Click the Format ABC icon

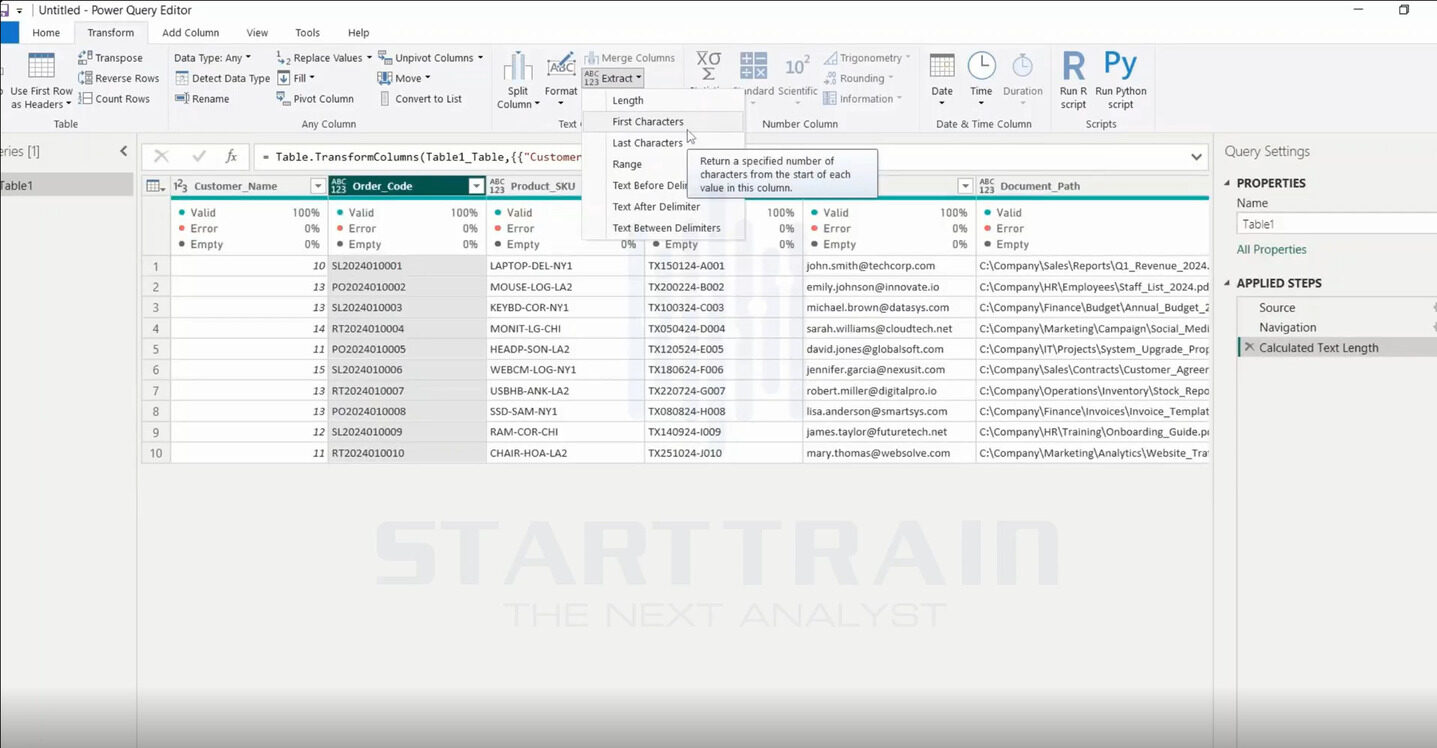pos(561,66)
